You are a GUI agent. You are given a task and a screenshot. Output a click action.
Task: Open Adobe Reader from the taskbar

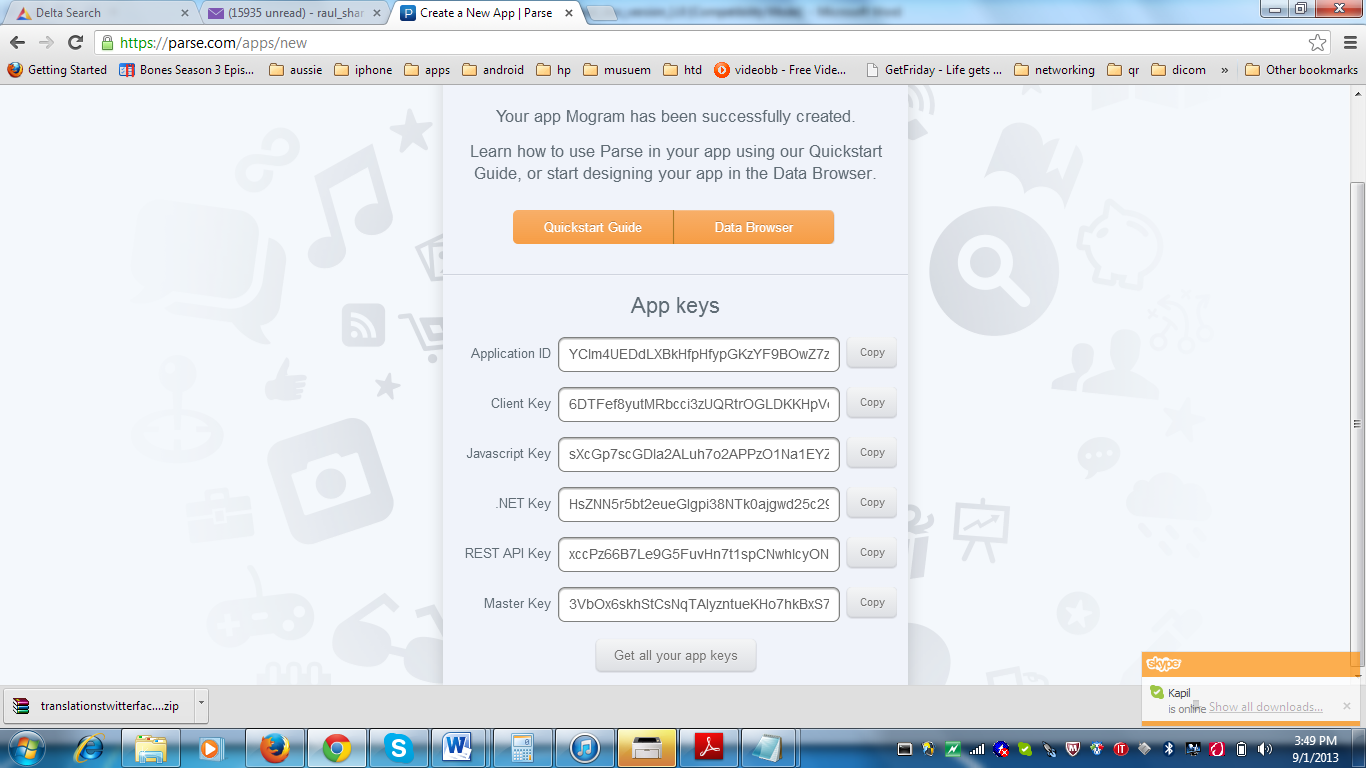(708, 747)
